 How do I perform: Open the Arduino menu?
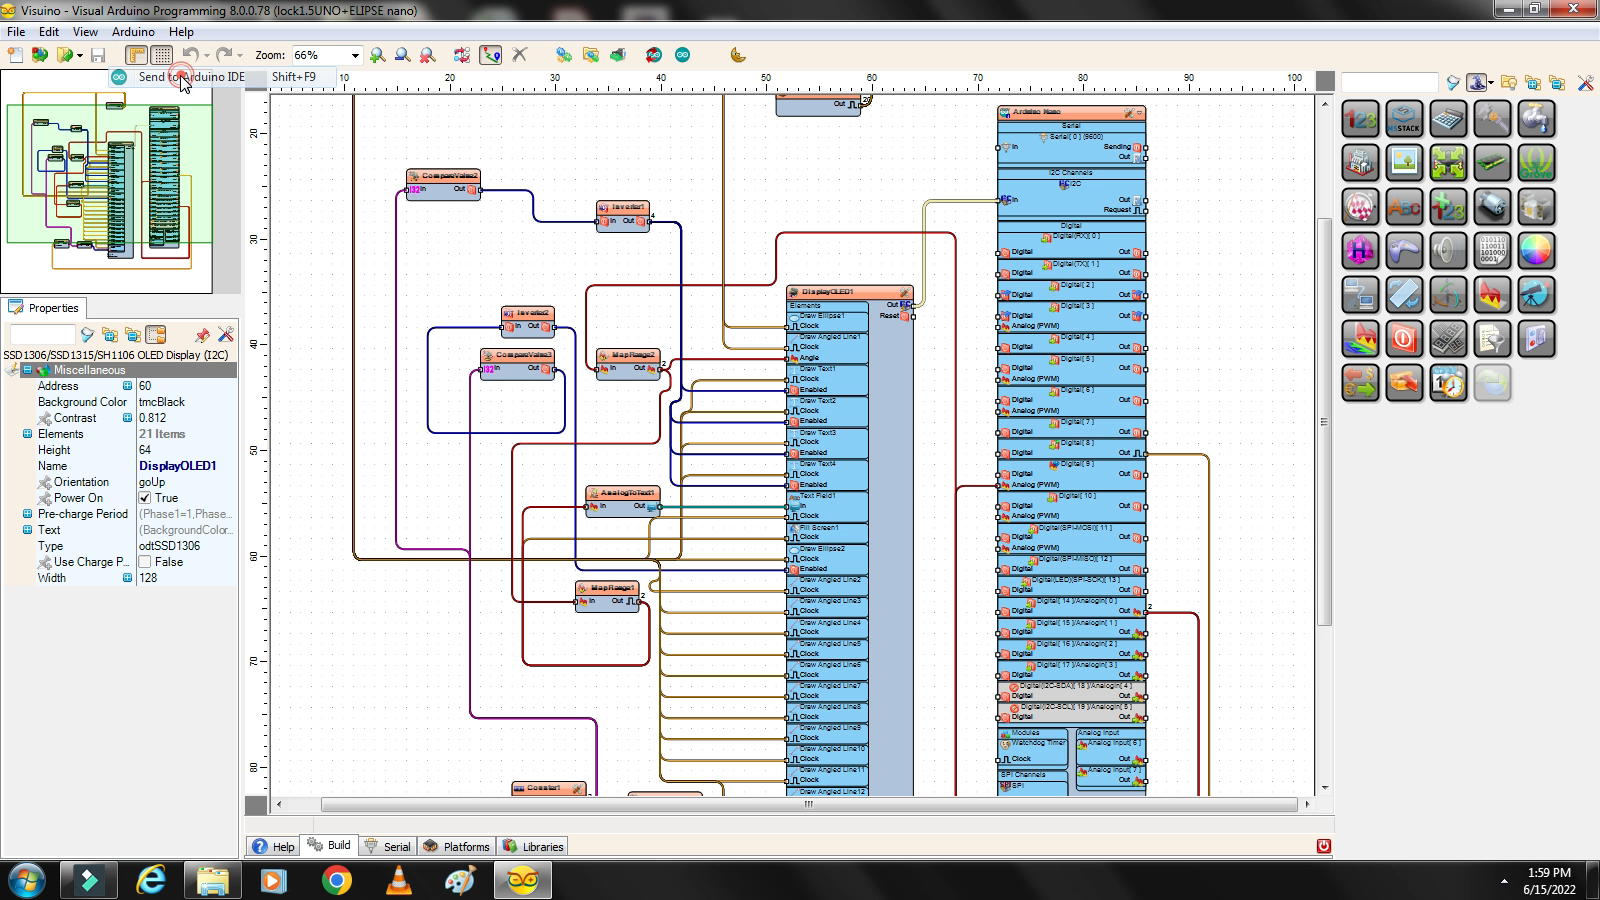(x=132, y=31)
